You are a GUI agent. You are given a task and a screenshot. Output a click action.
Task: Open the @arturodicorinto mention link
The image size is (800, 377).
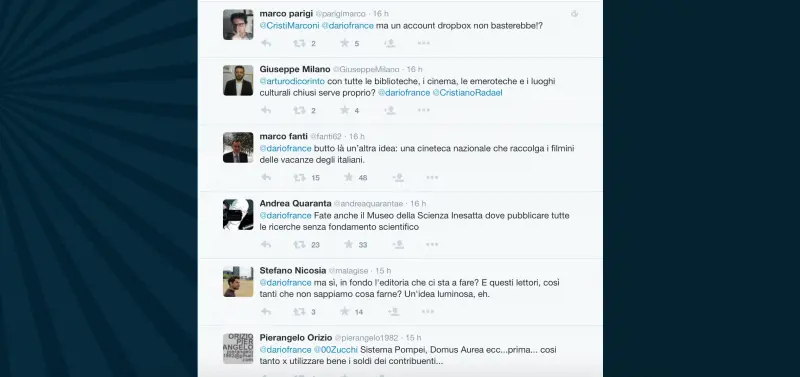[292, 81]
